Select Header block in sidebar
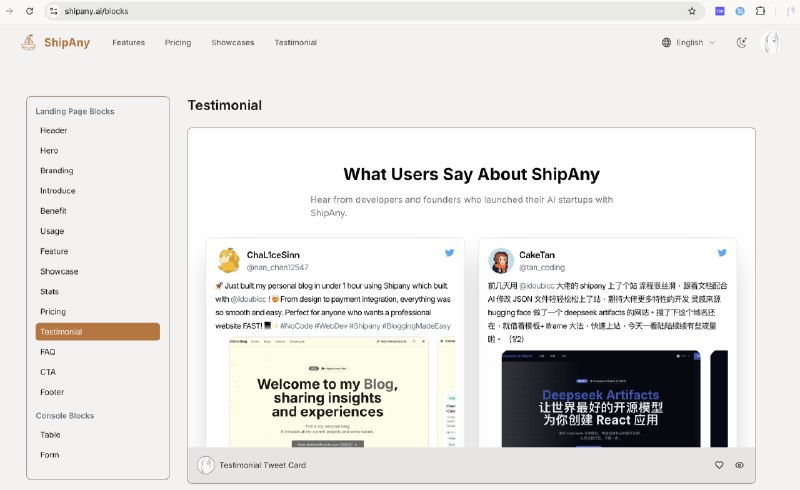 click(x=97, y=130)
